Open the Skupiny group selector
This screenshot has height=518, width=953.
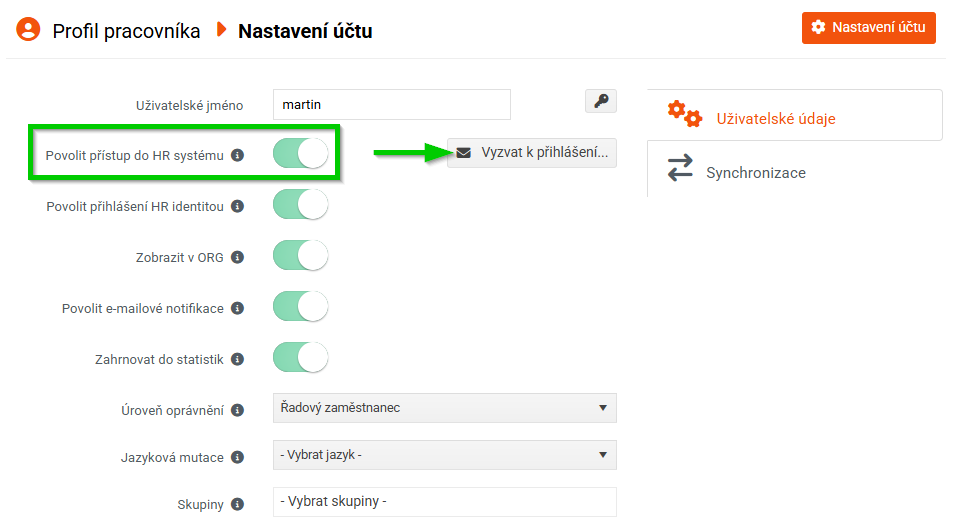tap(444, 502)
